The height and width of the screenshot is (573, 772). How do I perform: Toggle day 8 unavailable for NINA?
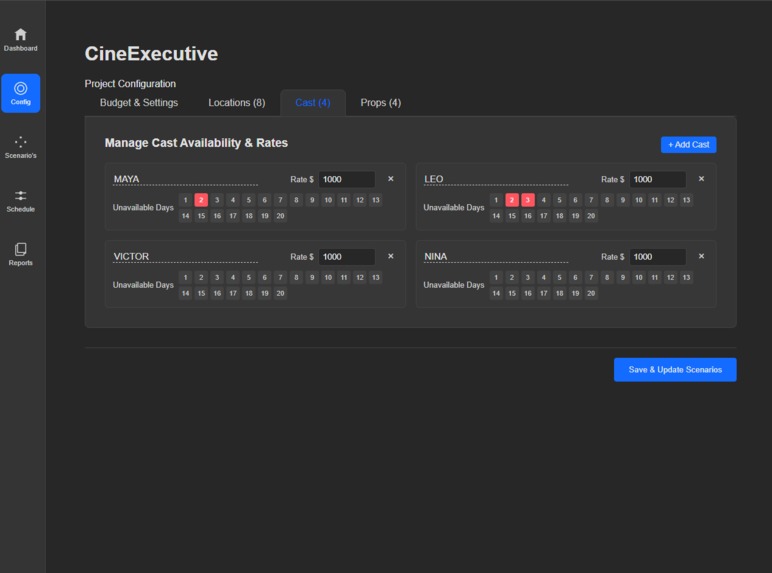607,277
